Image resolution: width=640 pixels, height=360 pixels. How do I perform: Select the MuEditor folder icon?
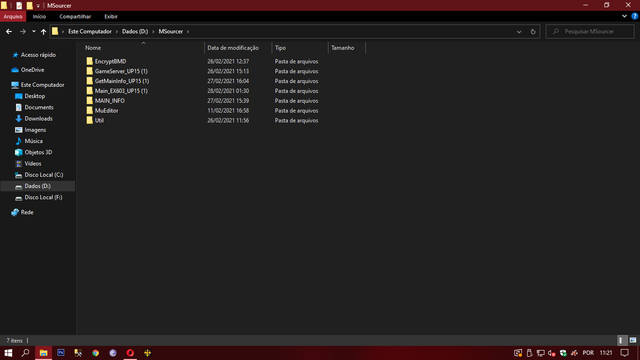click(x=89, y=110)
